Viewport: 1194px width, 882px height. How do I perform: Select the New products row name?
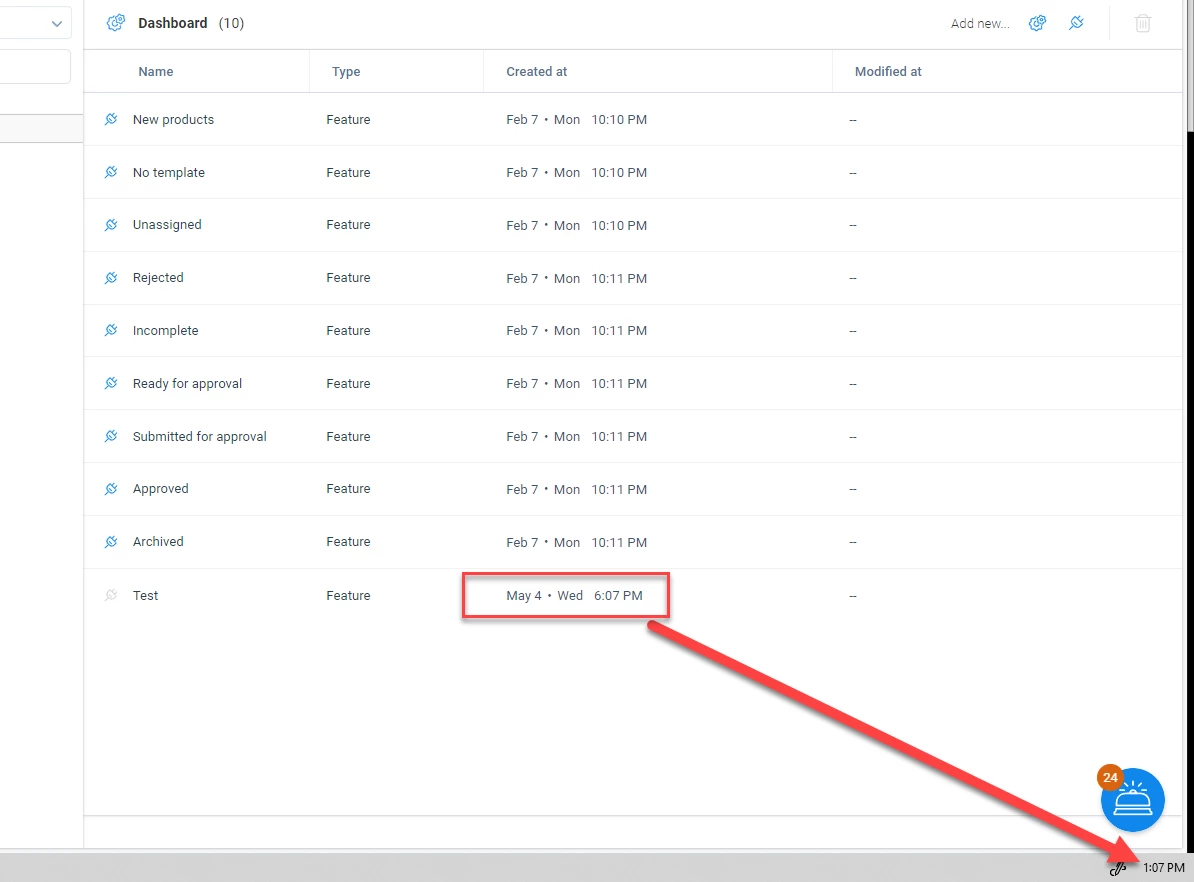pos(174,120)
